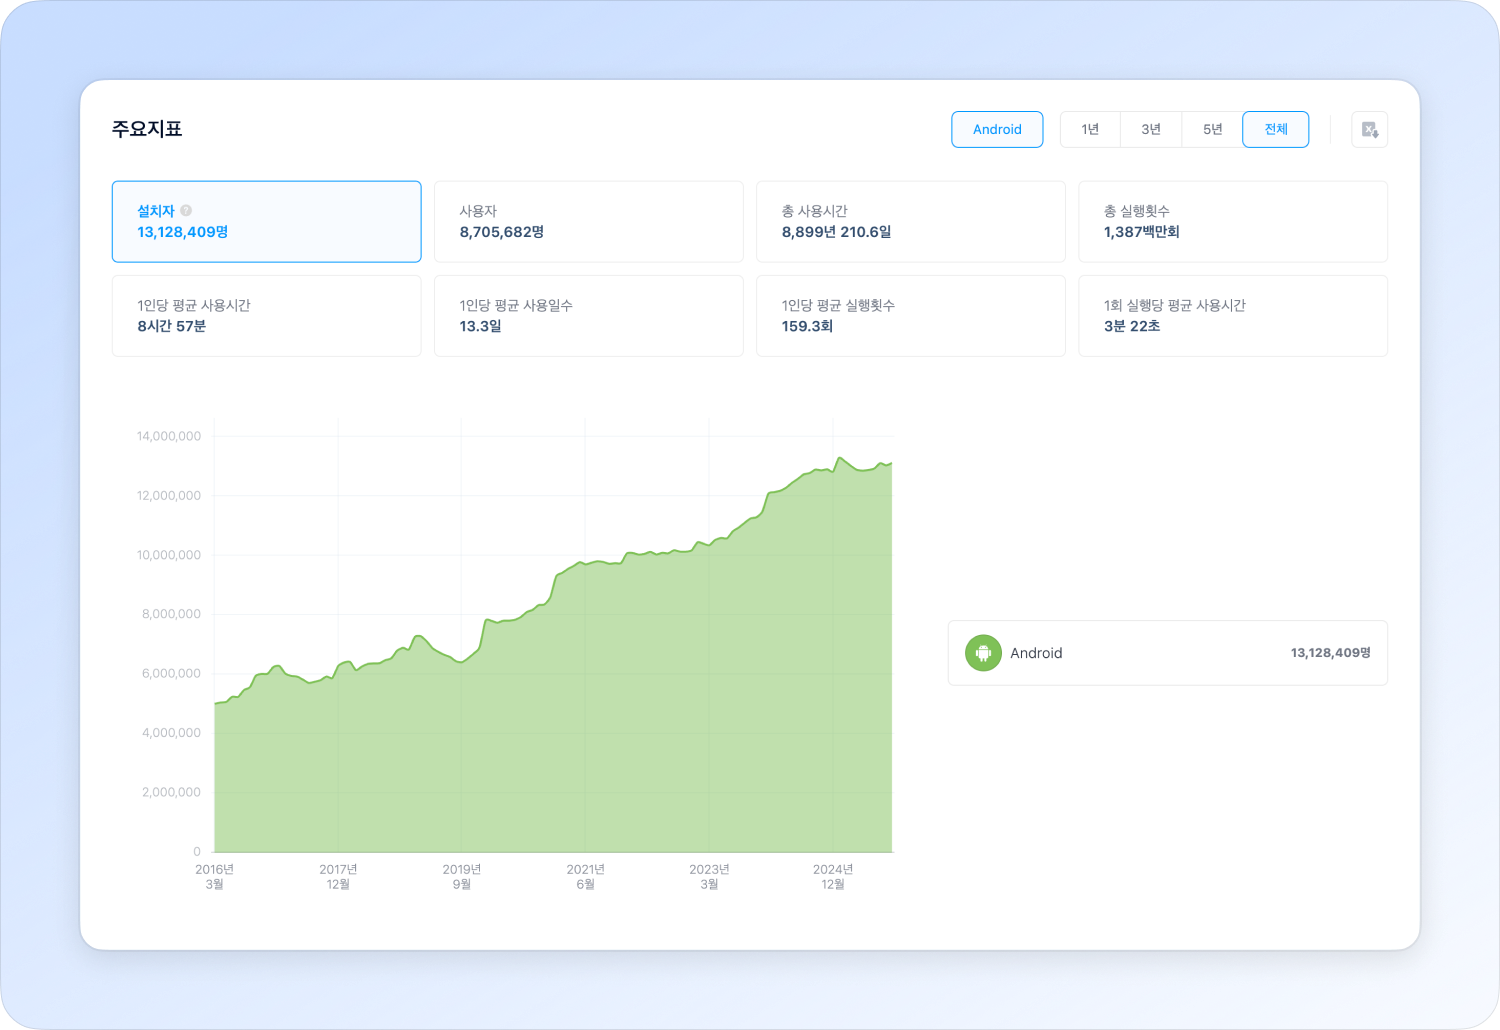This screenshot has height=1030, width=1500.
Task: Select the 총 사용시간 metric card
Action: coord(910,222)
